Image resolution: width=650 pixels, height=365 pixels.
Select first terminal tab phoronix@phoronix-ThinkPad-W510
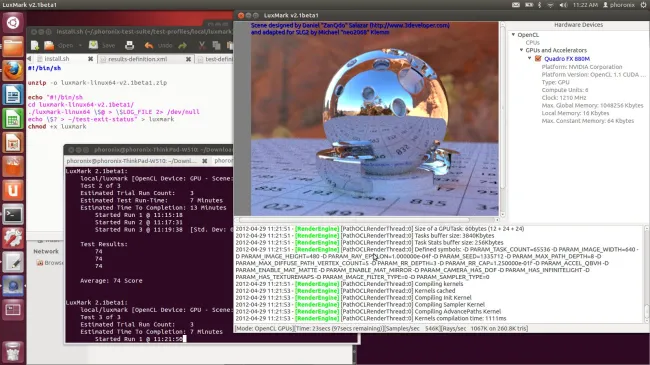click(131, 161)
